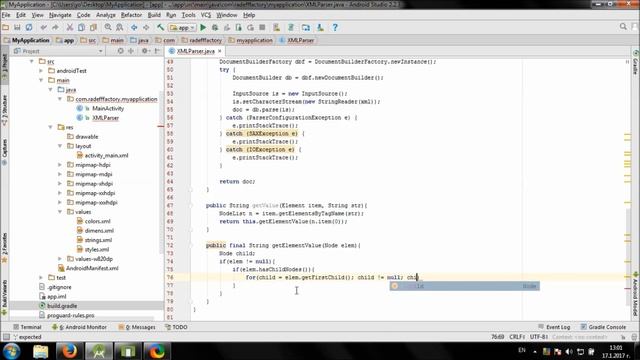This screenshot has width=640, height=360.
Task: Open the Gradle Console
Action: [x=603, y=327]
